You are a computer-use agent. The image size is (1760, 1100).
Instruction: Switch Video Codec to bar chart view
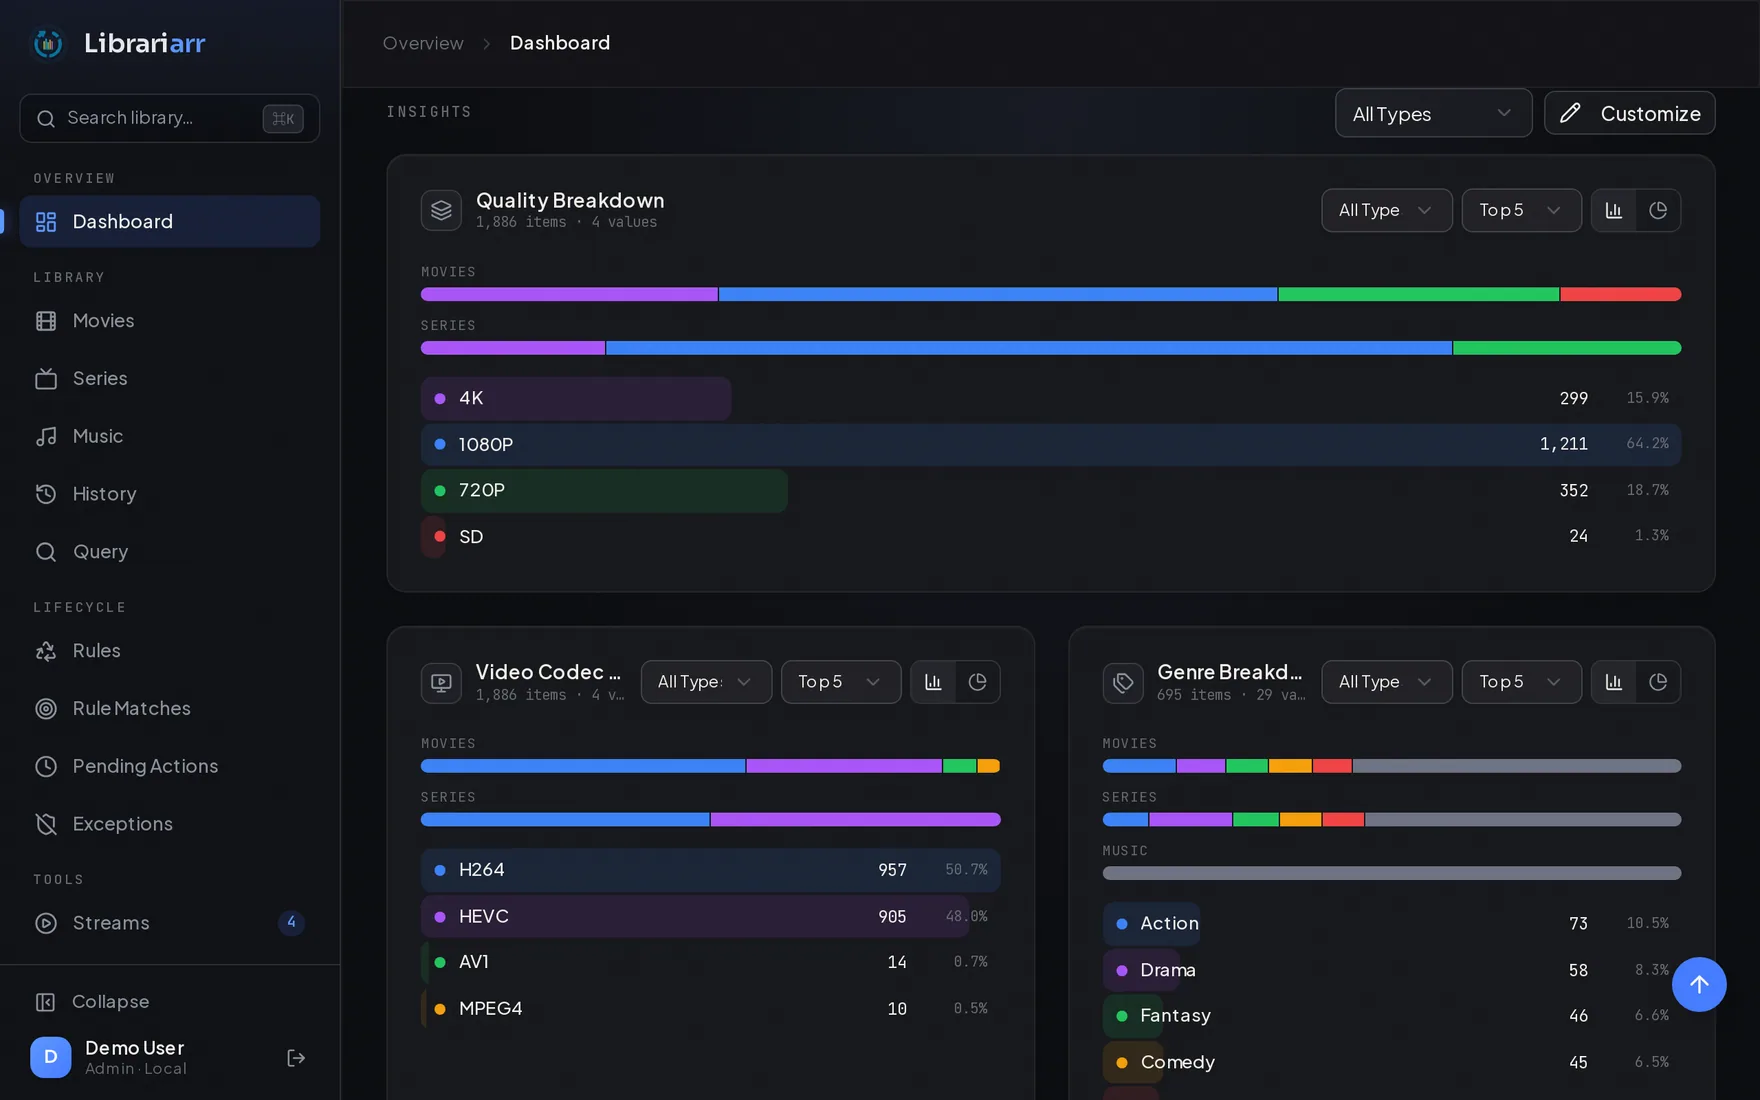click(x=933, y=682)
